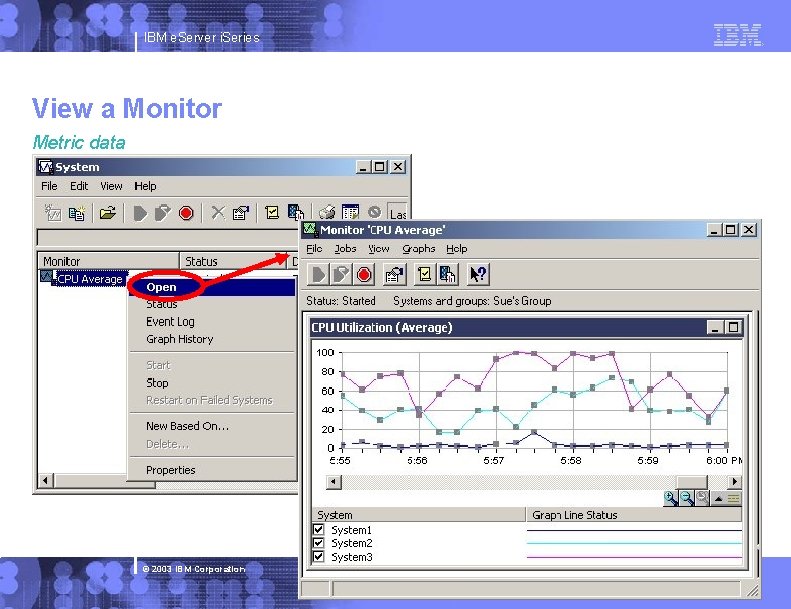The height and width of the screenshot is (609, 791).
Task: Open File menu in Monitor 'CPU Average' window
Action: (314, 249)
